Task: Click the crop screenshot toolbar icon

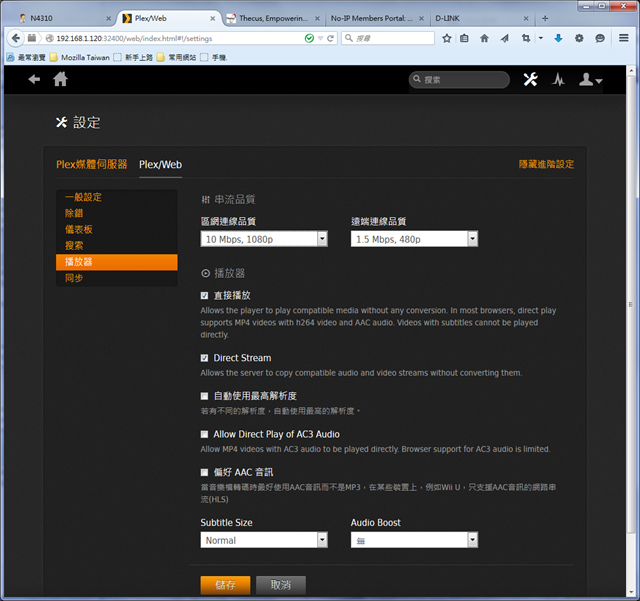Action: pos(526,38)
